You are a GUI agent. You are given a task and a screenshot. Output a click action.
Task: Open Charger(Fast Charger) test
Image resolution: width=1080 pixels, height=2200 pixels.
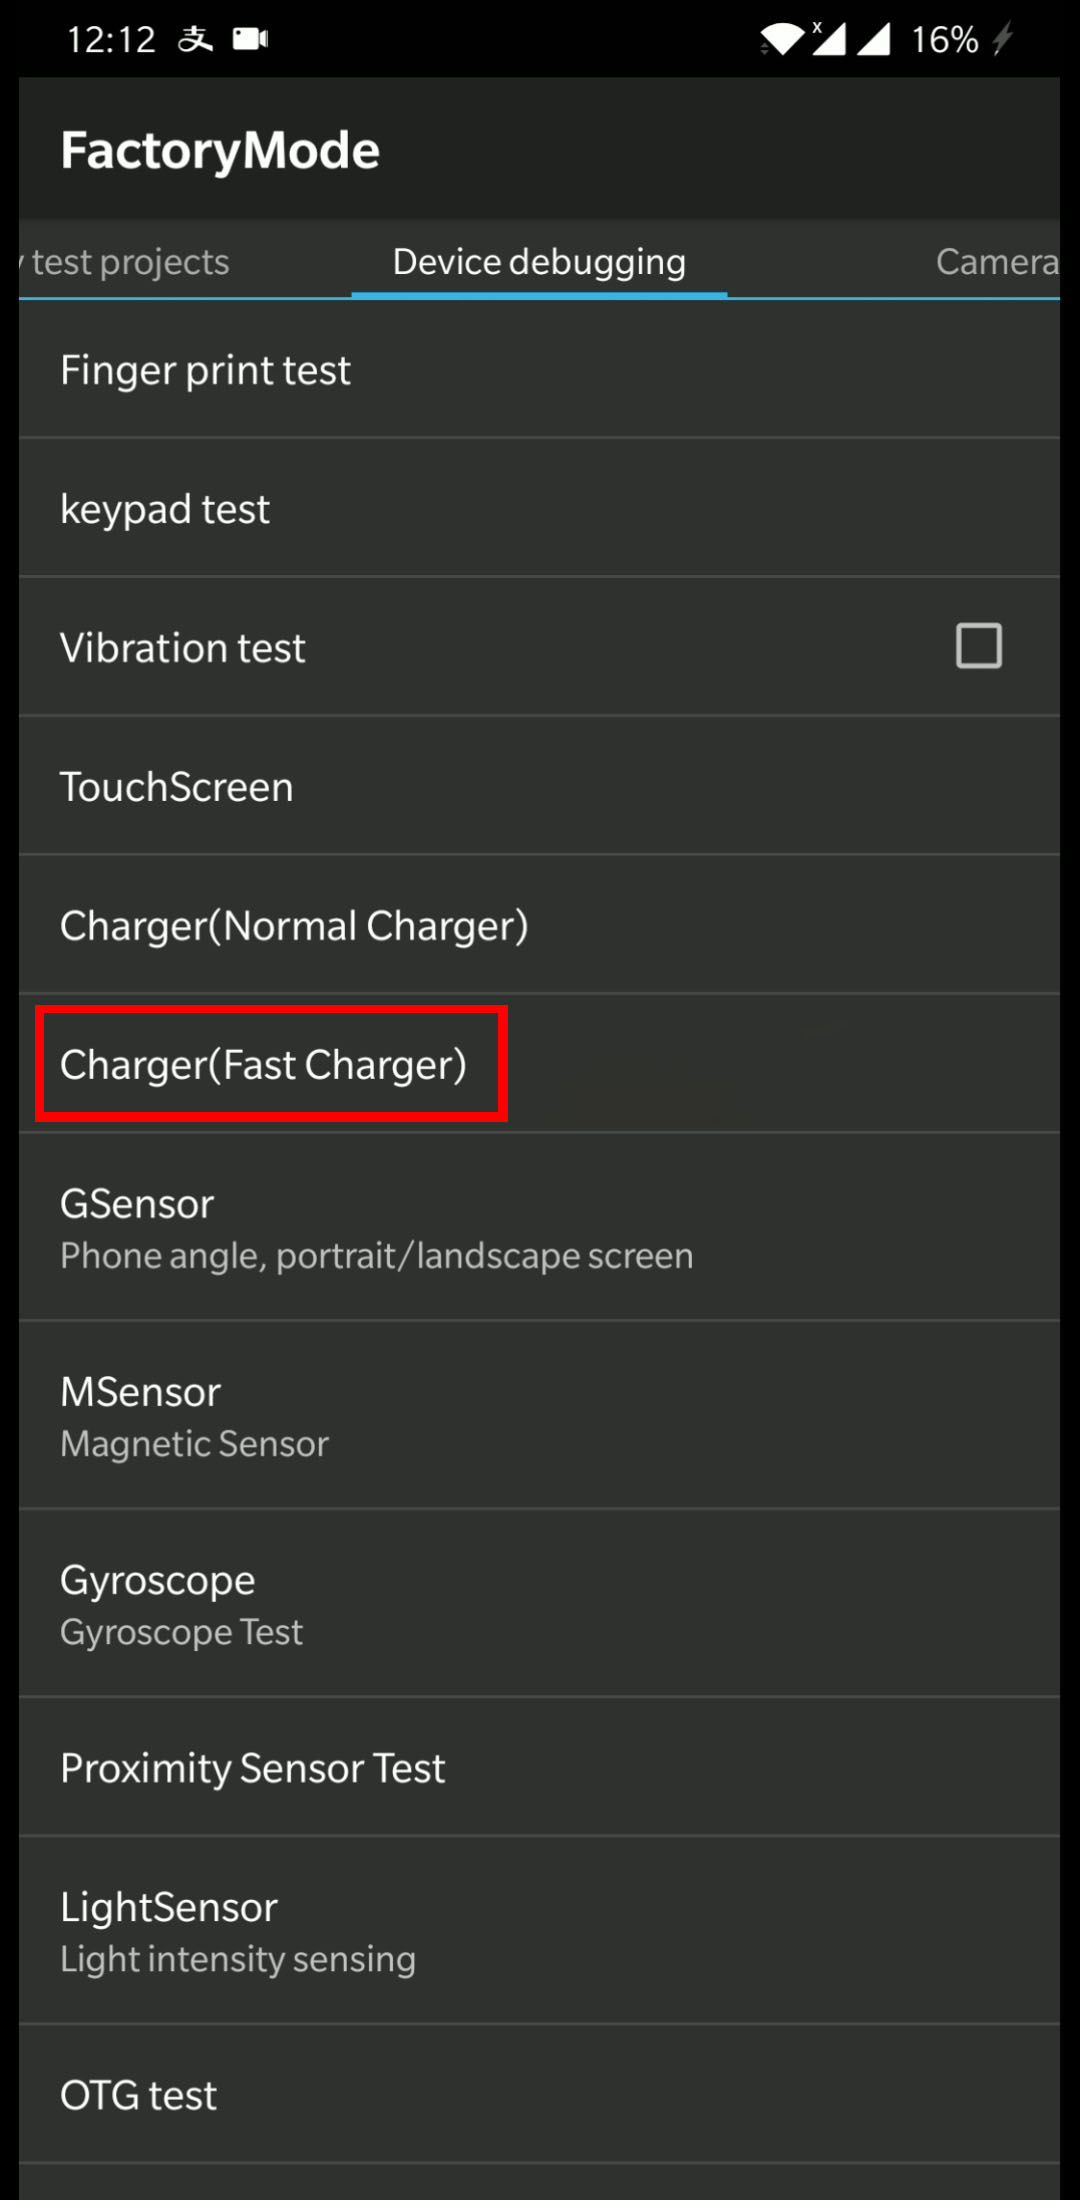pos(539,1064)
